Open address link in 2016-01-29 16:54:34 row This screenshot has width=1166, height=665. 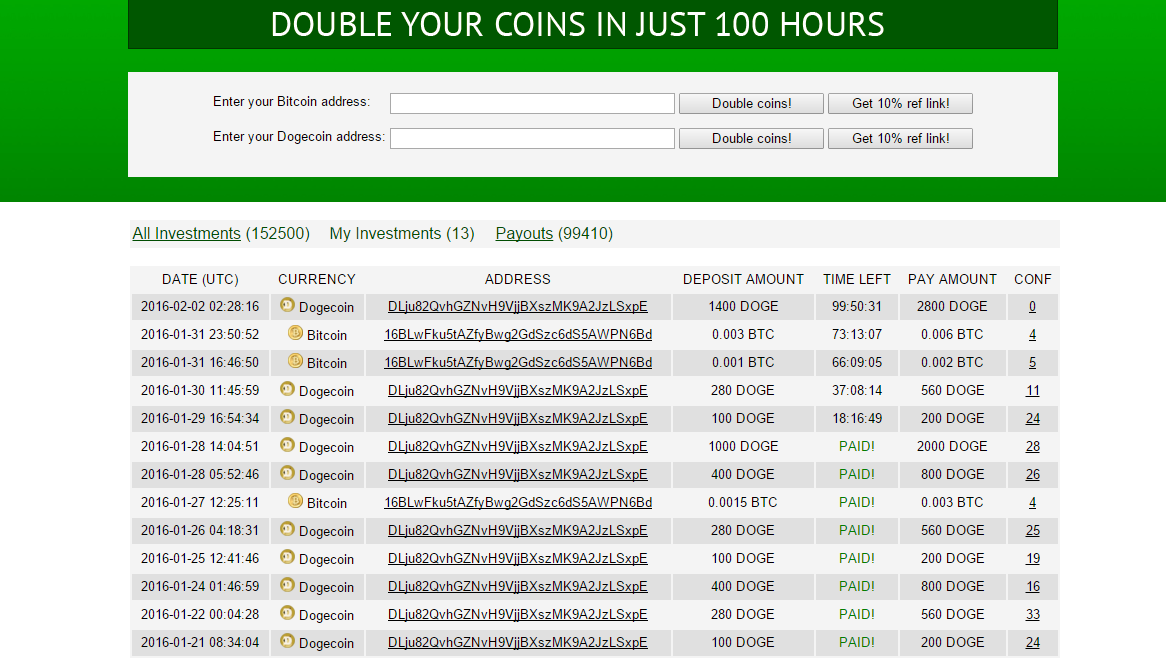coord(518,419)
